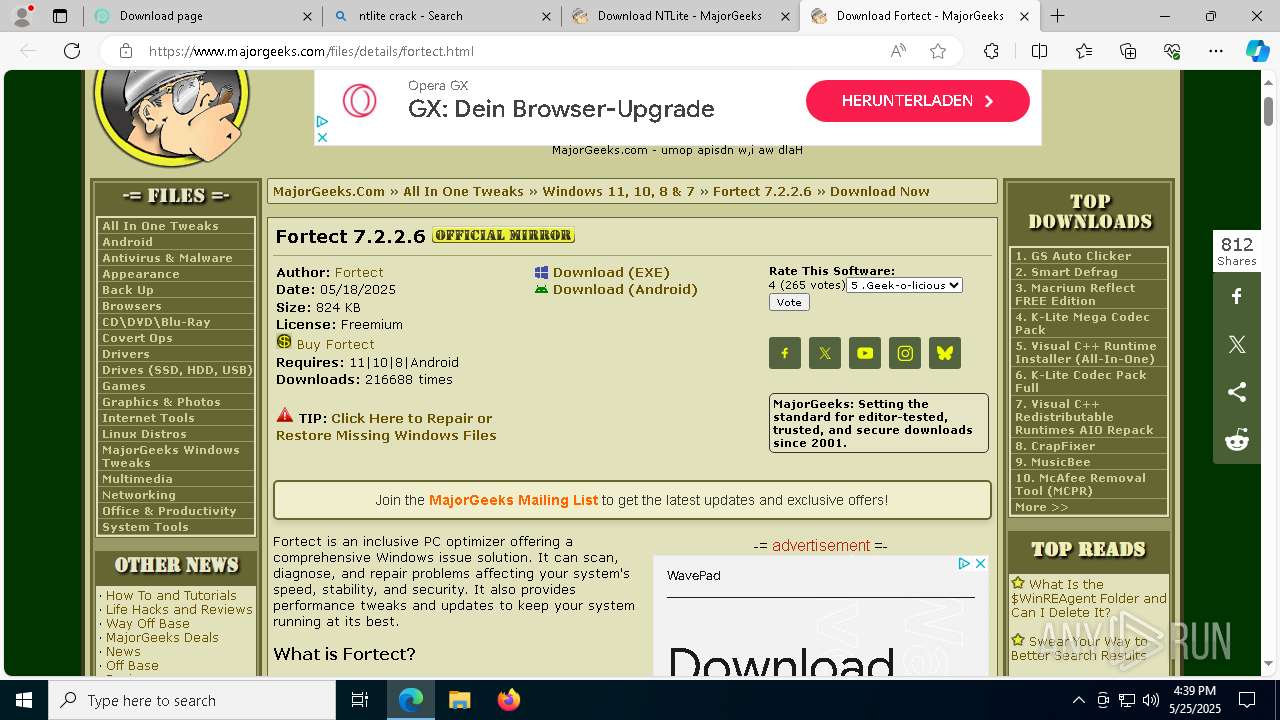The image size is (1280, 720).
Task: Open Browsers files category
Action: [131, 306]
